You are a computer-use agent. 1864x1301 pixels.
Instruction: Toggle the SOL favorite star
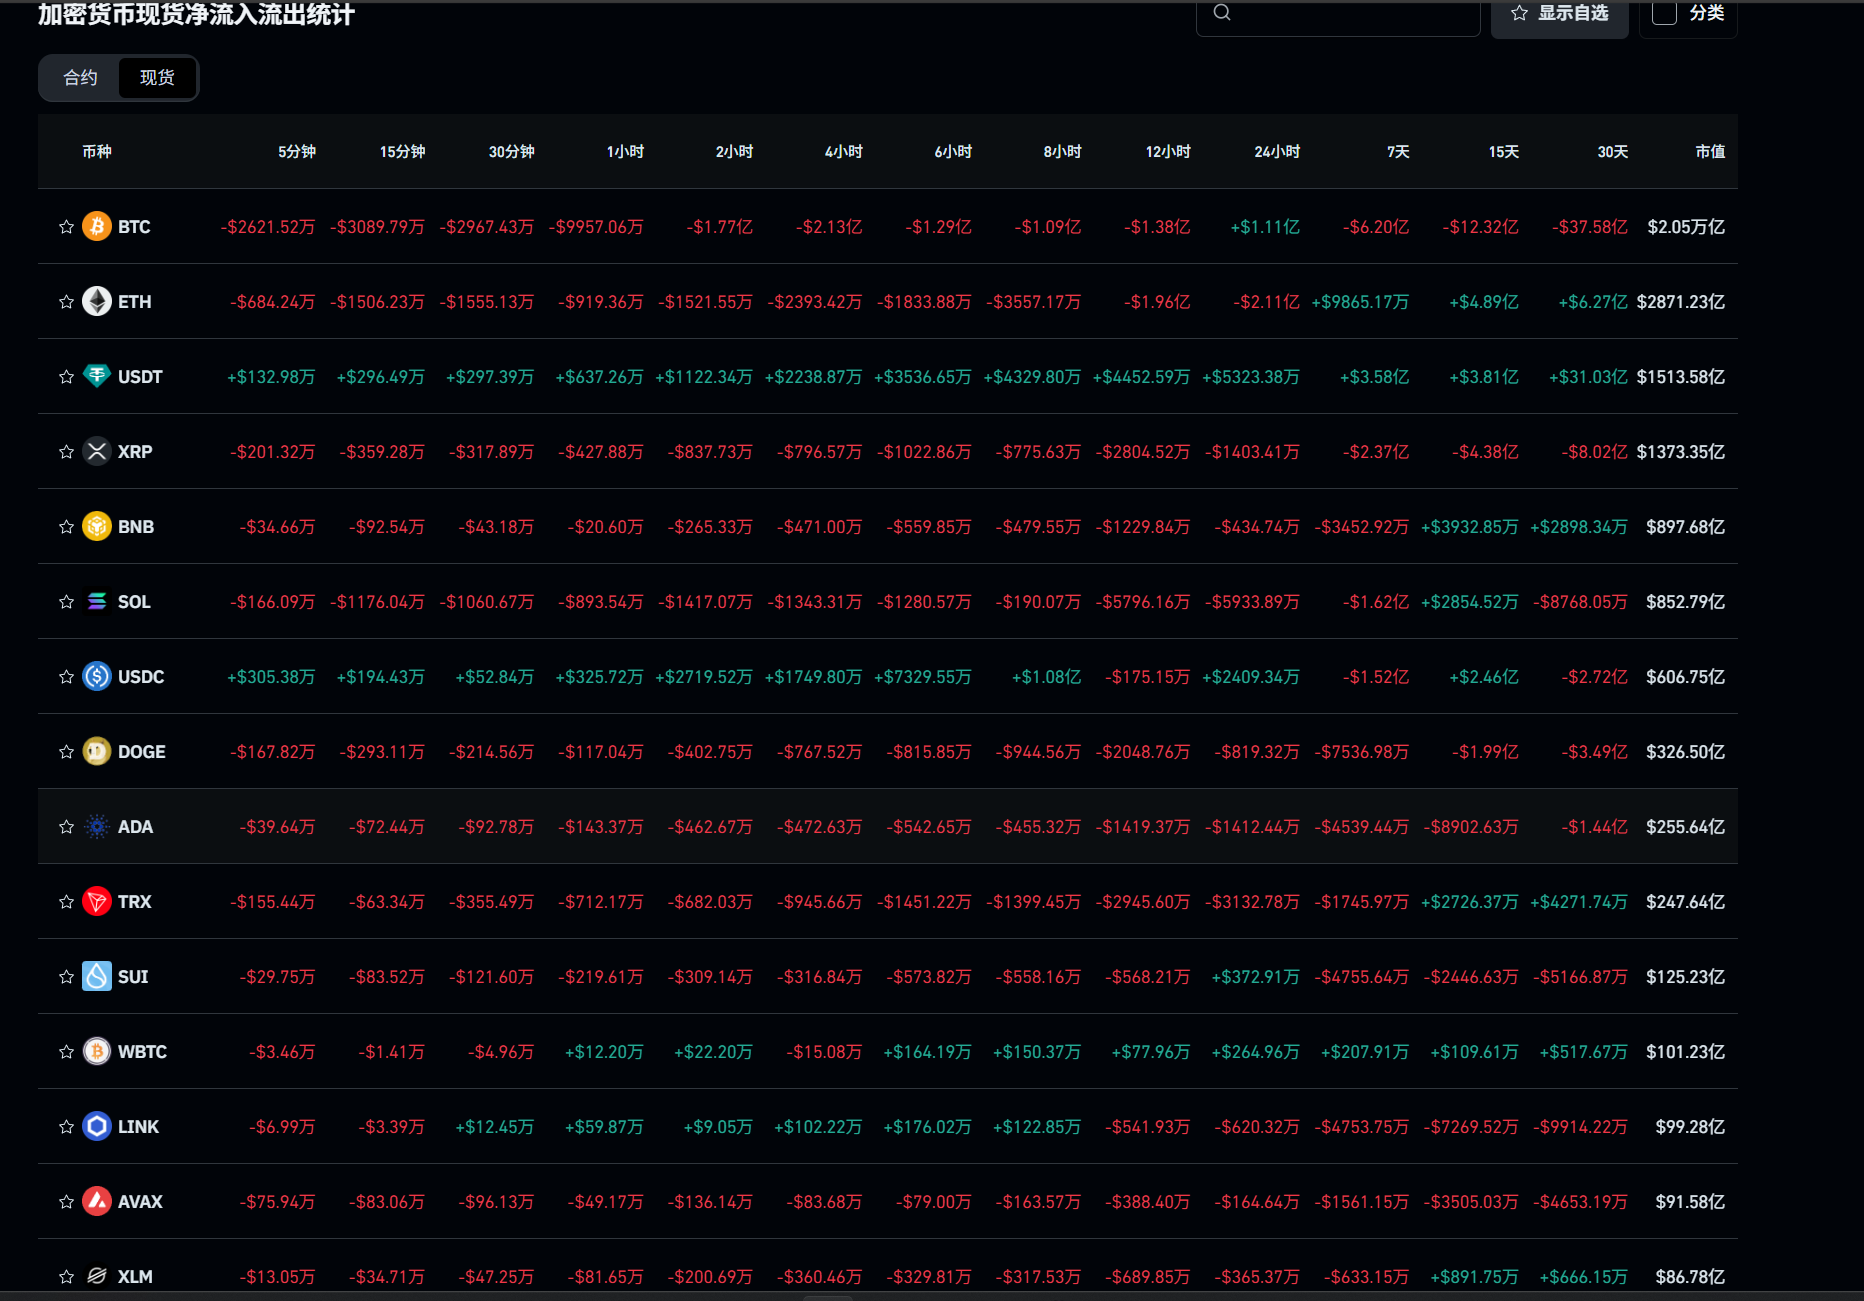click(x=66, y=602)
